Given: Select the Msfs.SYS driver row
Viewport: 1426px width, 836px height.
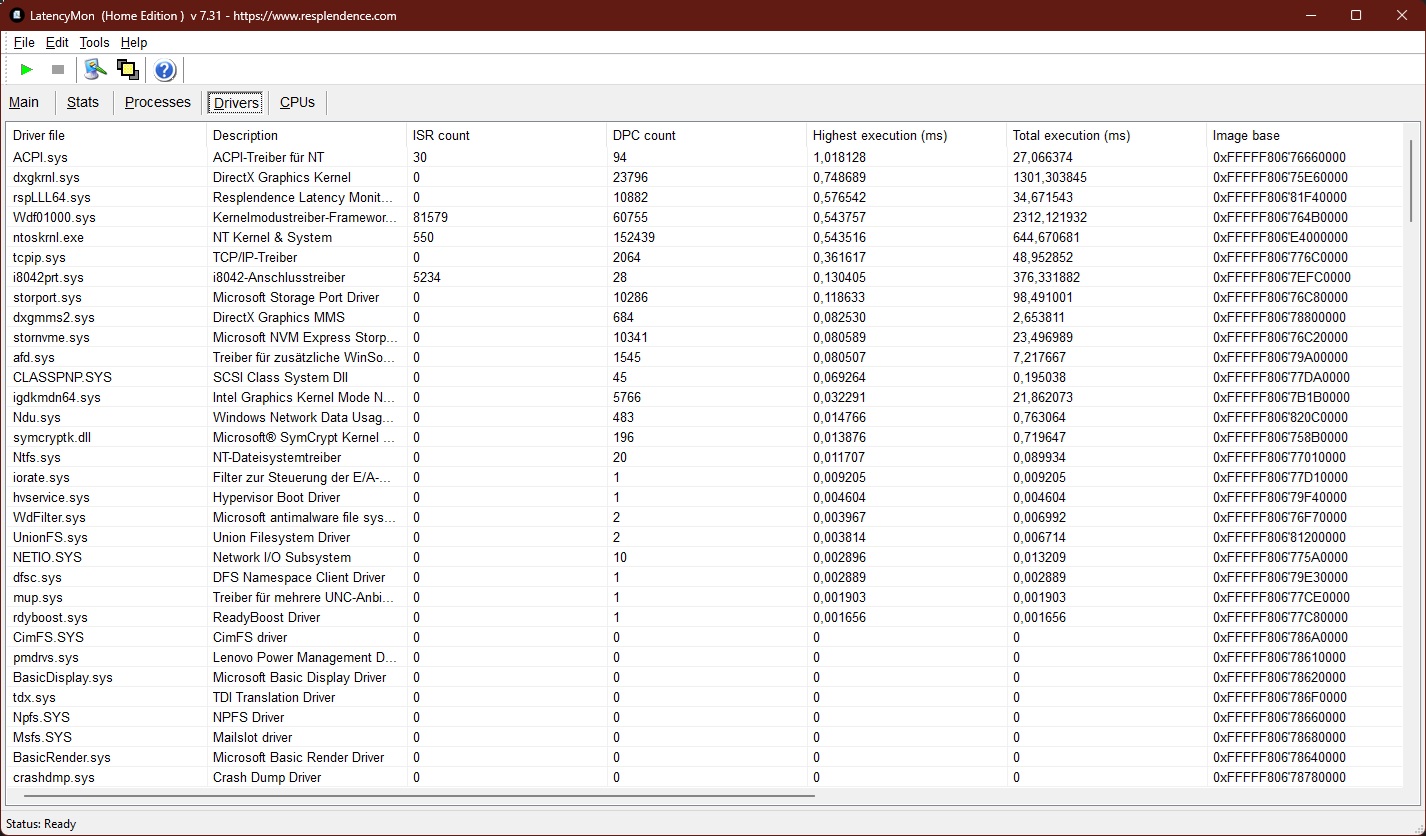Looking at the screenshot, I should 705,737.
